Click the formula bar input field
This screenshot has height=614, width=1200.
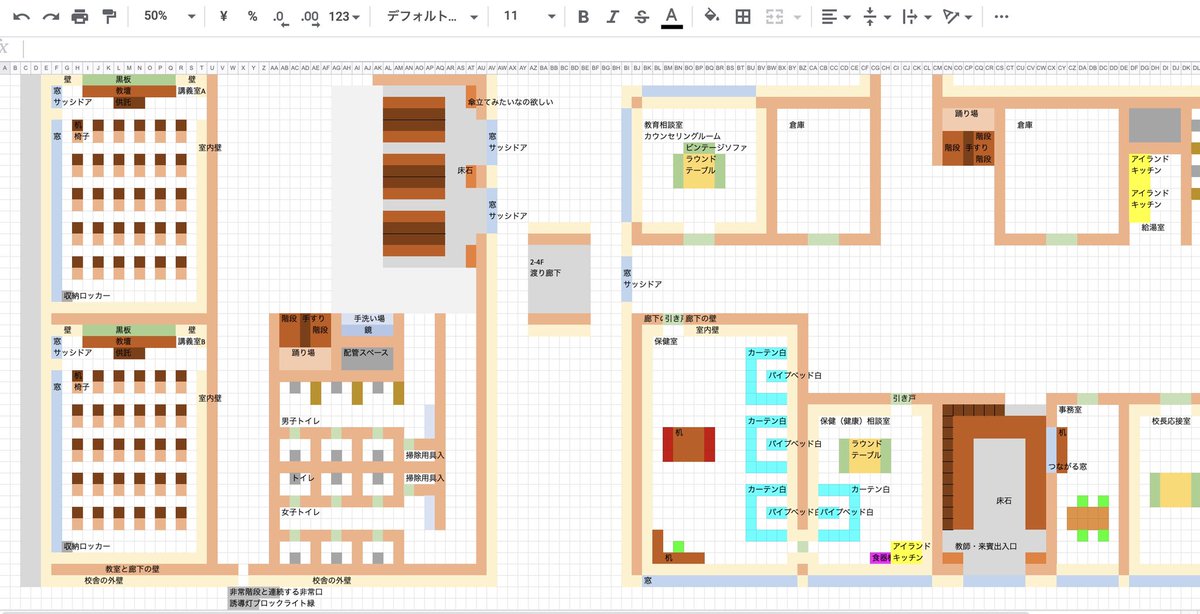click(x=600, y=48)
